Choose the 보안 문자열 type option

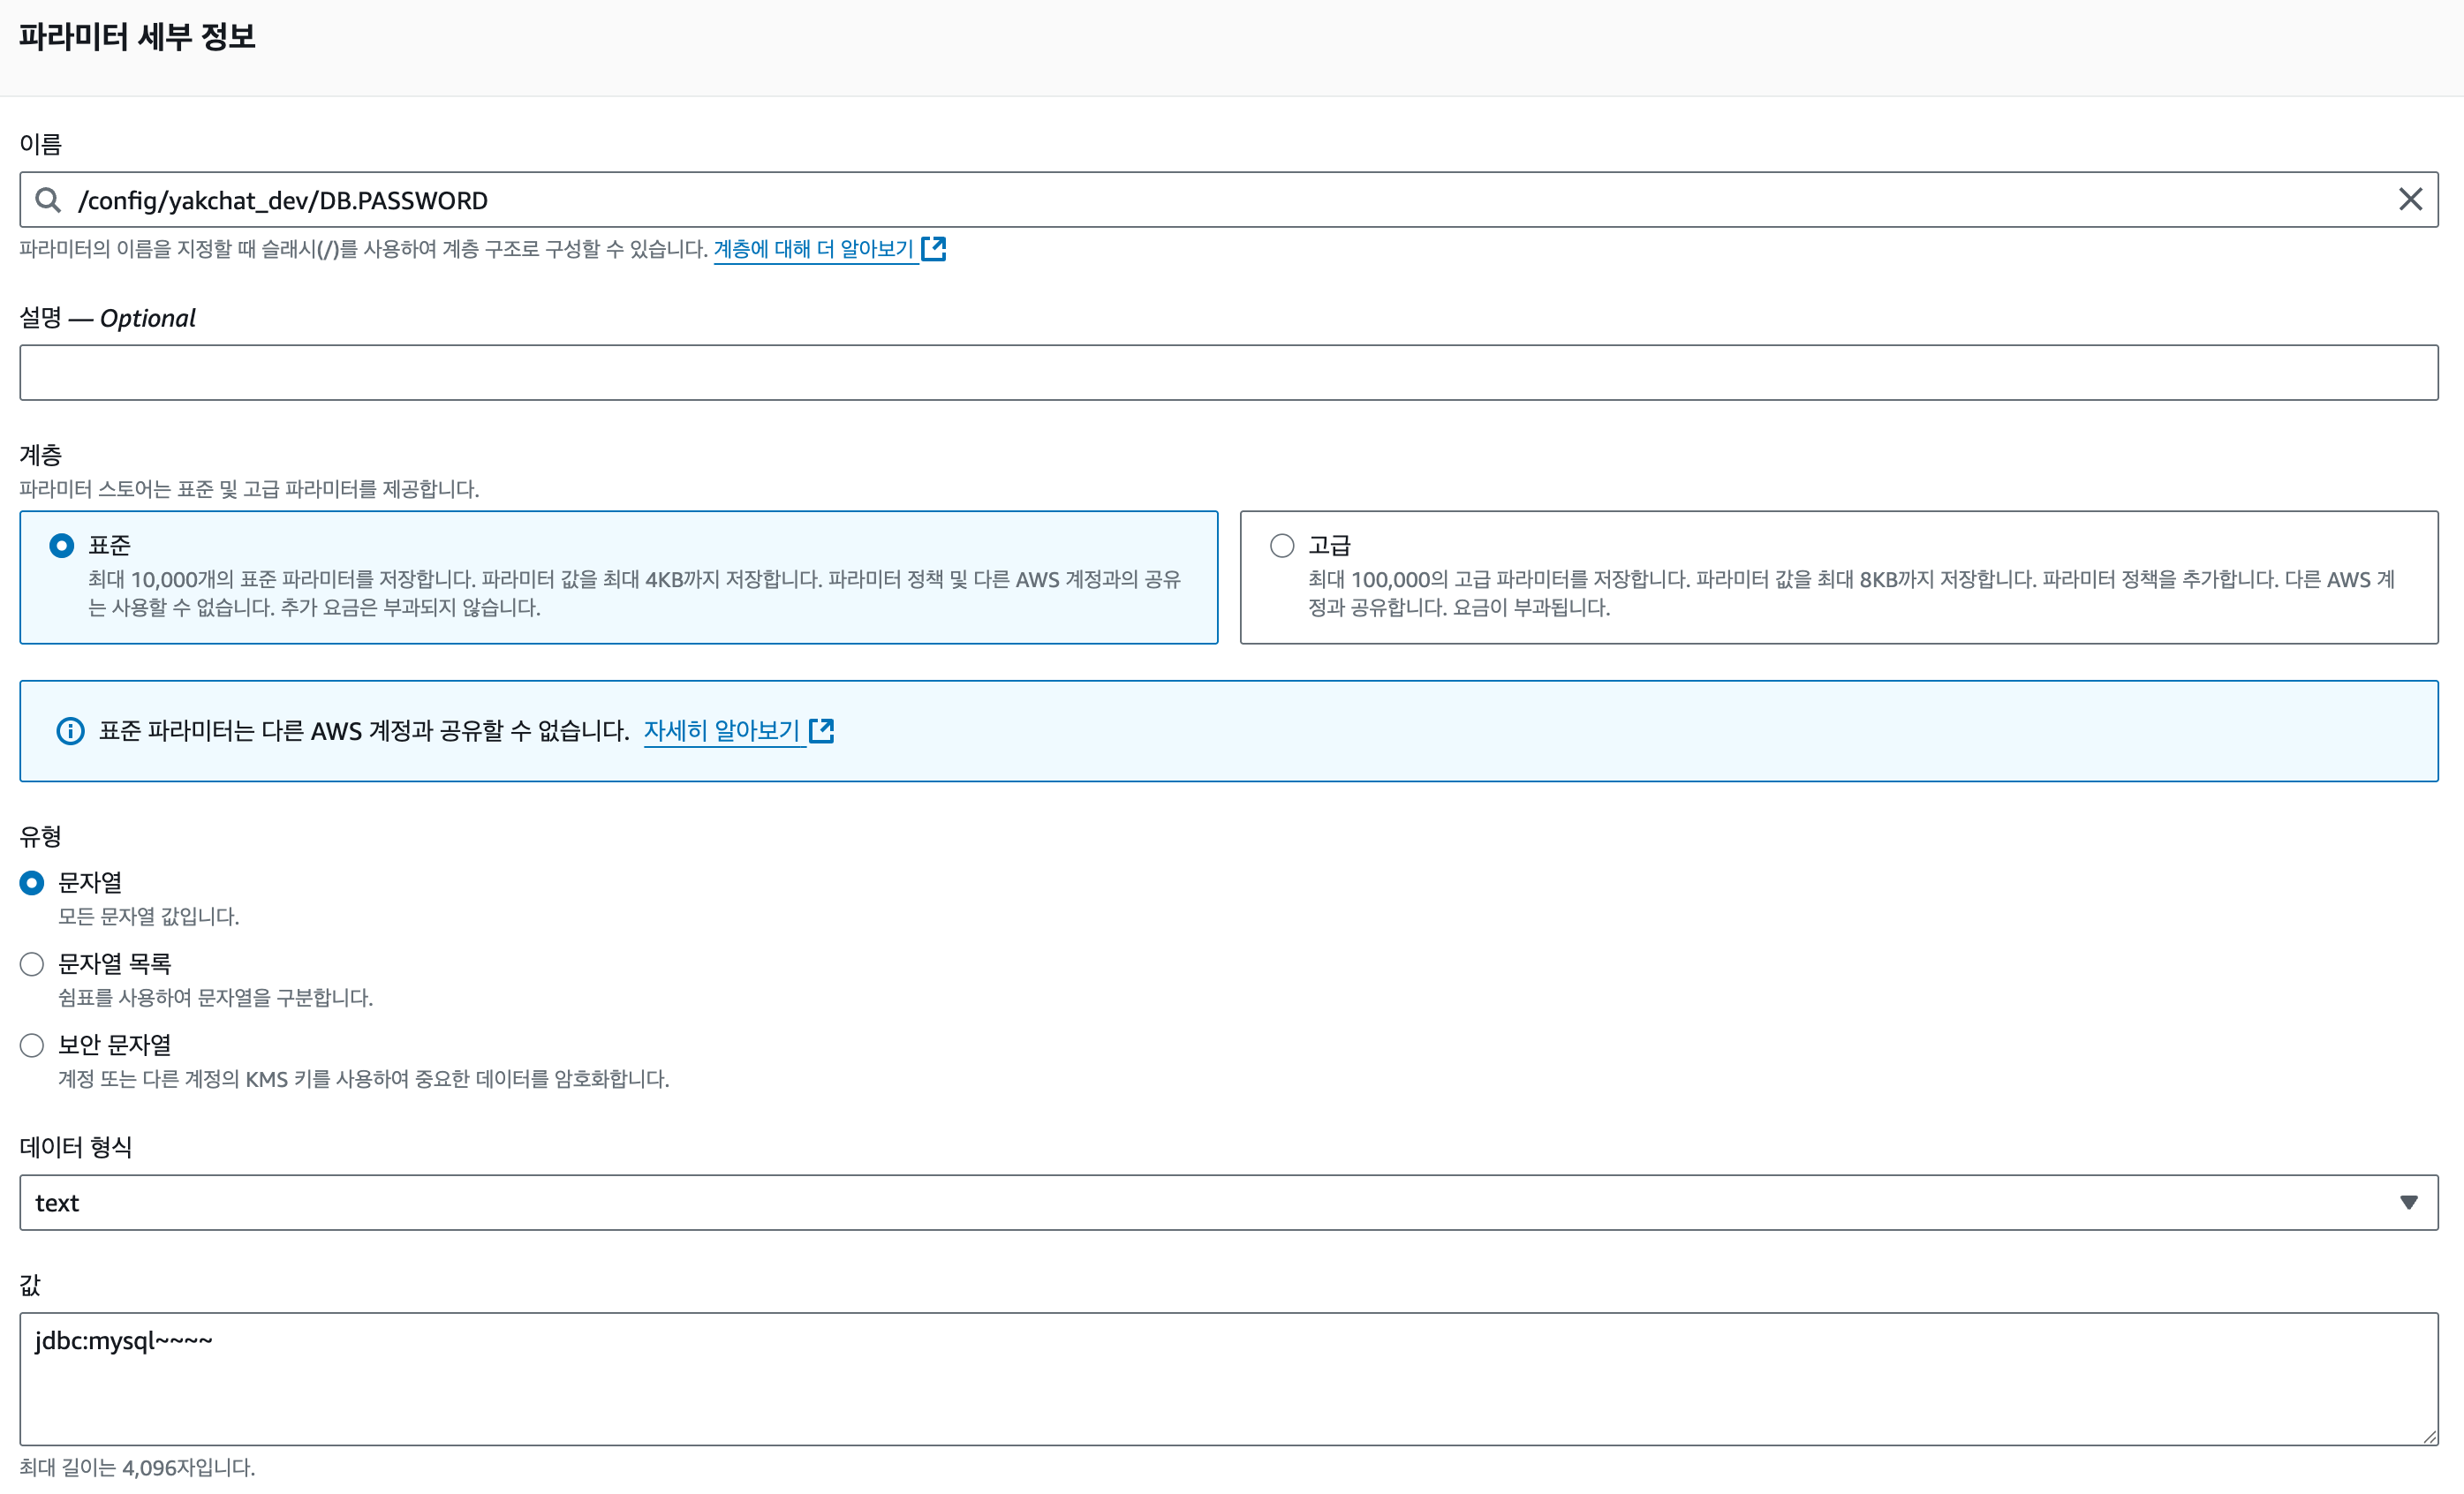click(32, 1045)
